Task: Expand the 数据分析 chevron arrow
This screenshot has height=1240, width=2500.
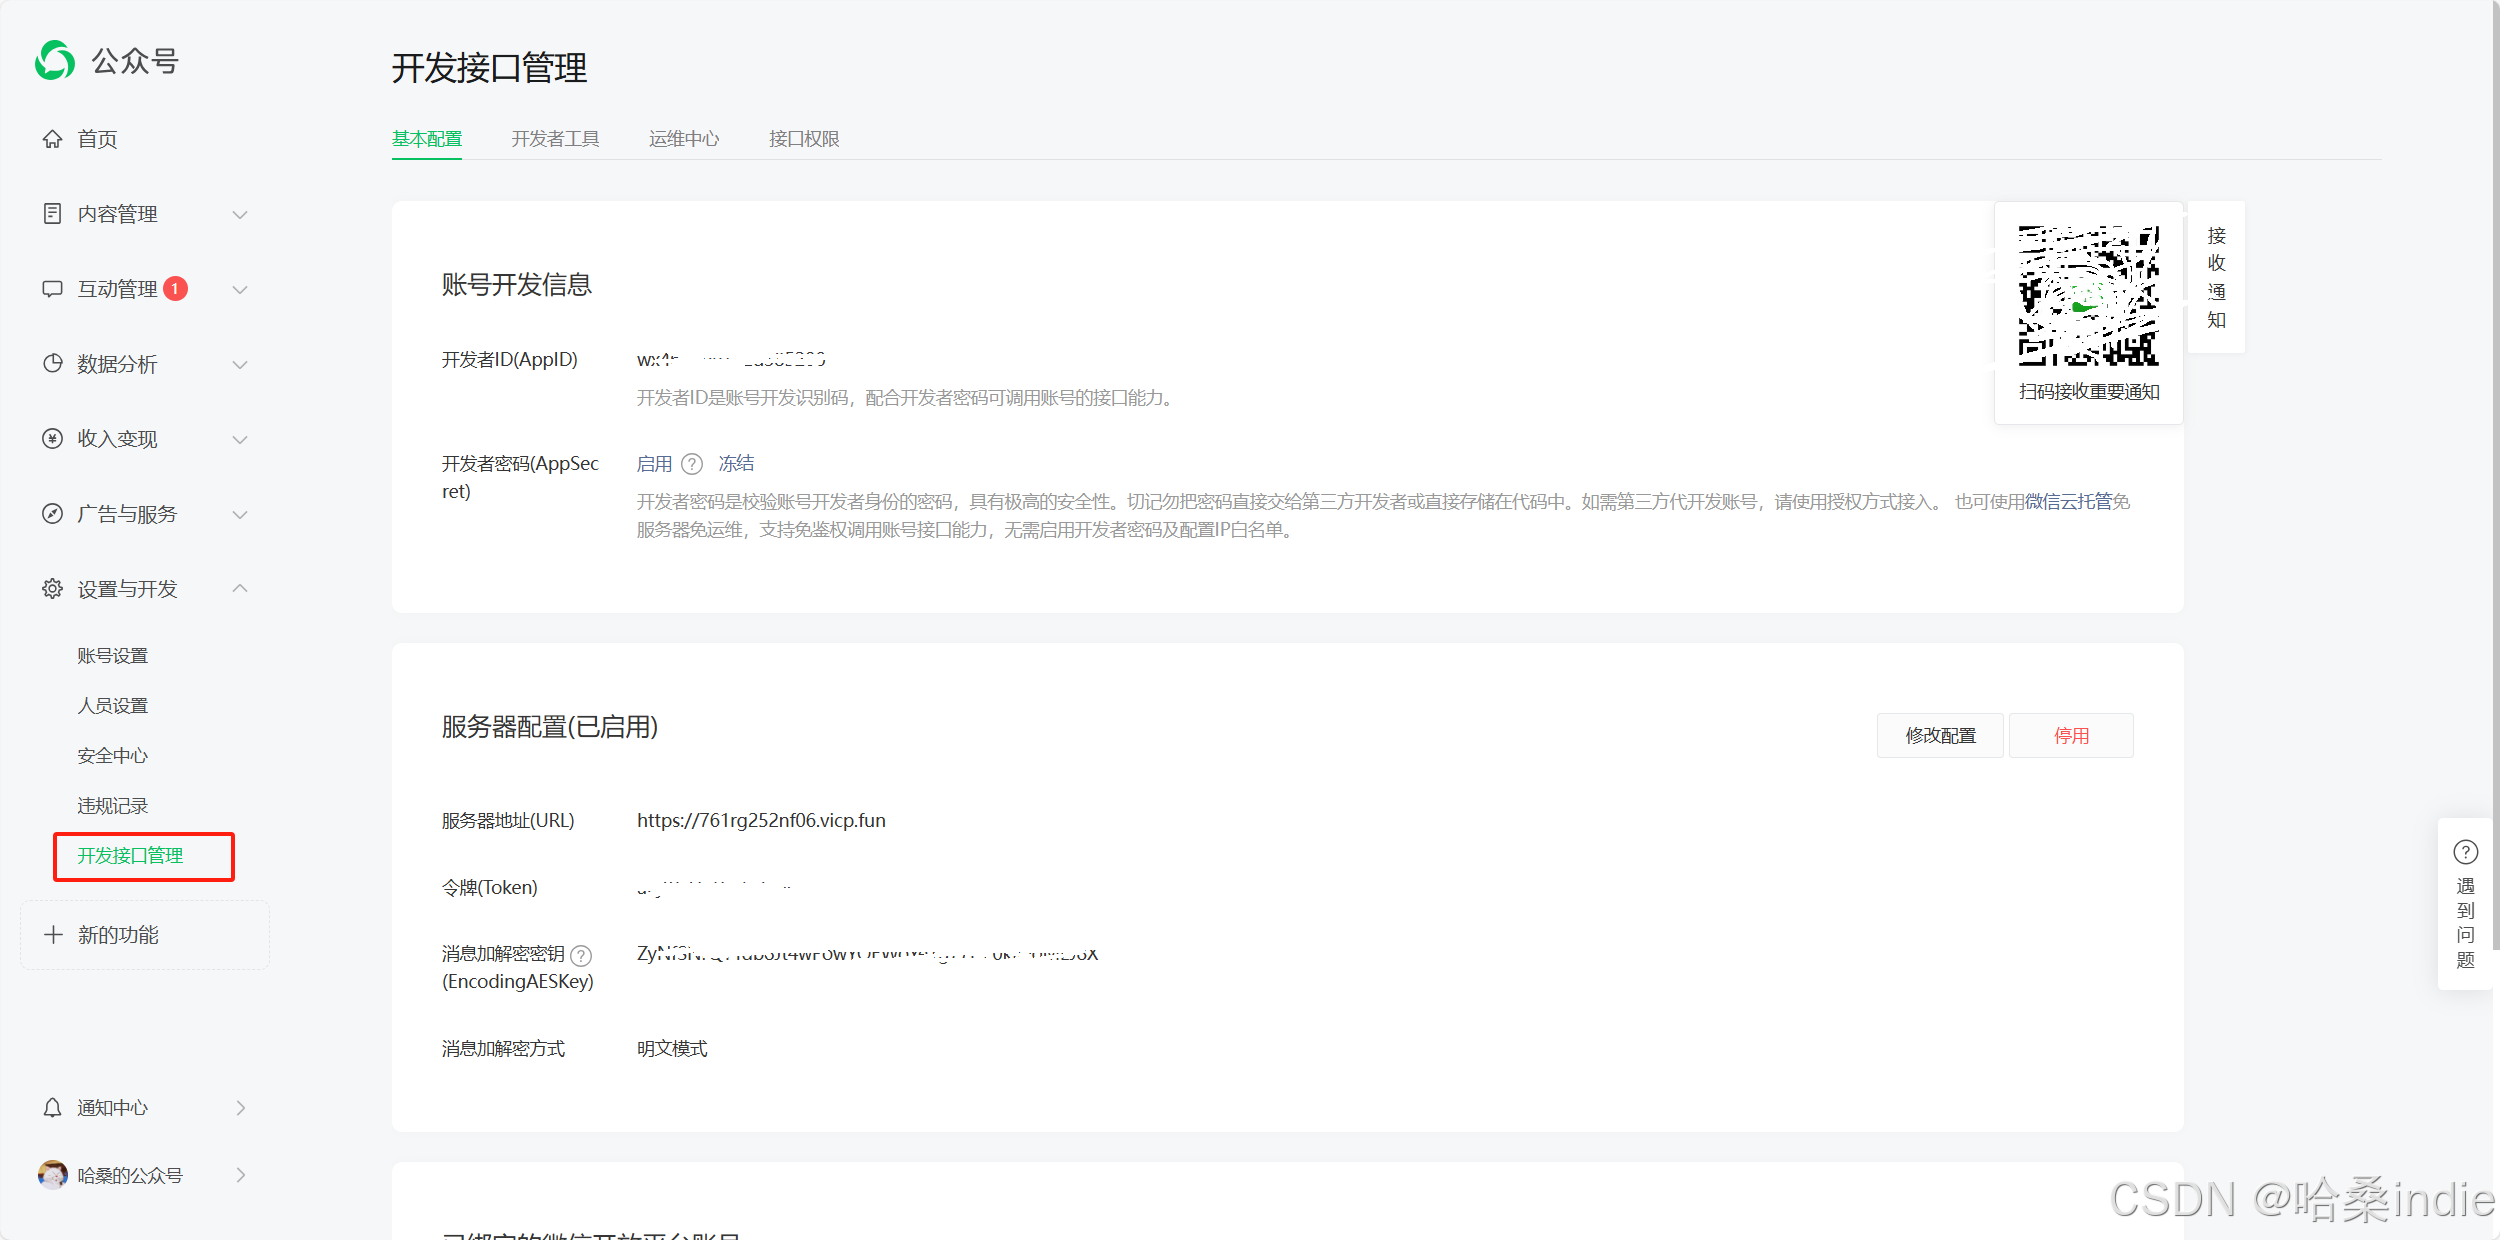Action: coord(240,365)
